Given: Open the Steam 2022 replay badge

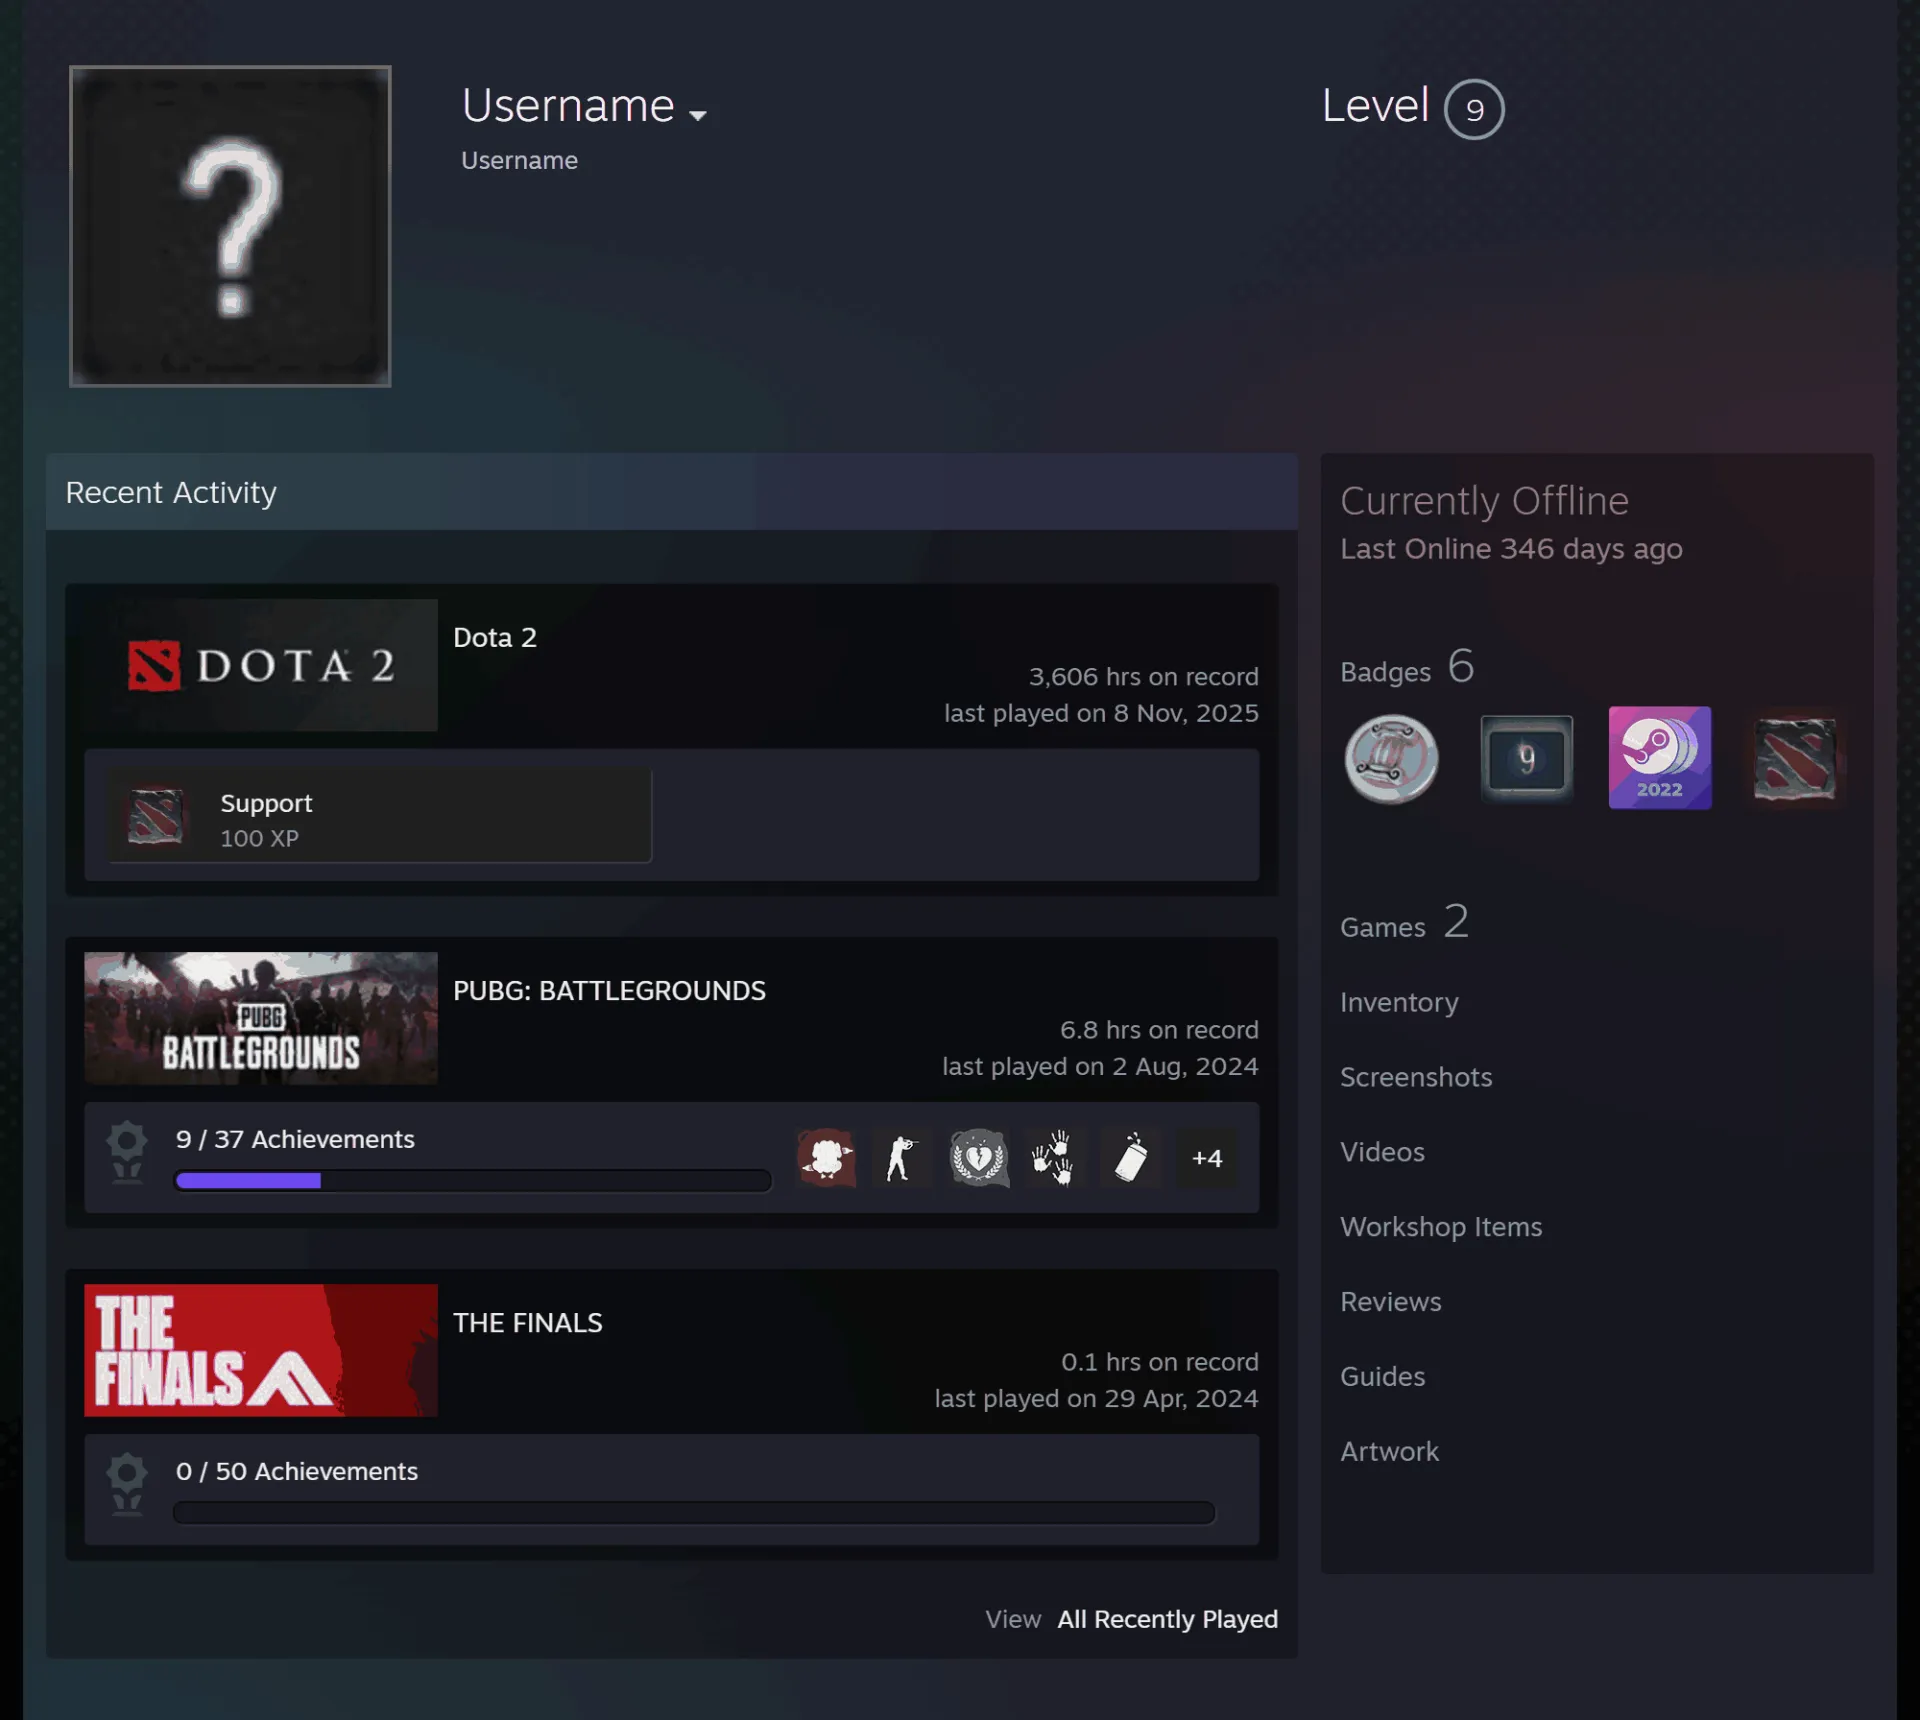Looking at the screenshot, I should click(x=1659, y=758).
